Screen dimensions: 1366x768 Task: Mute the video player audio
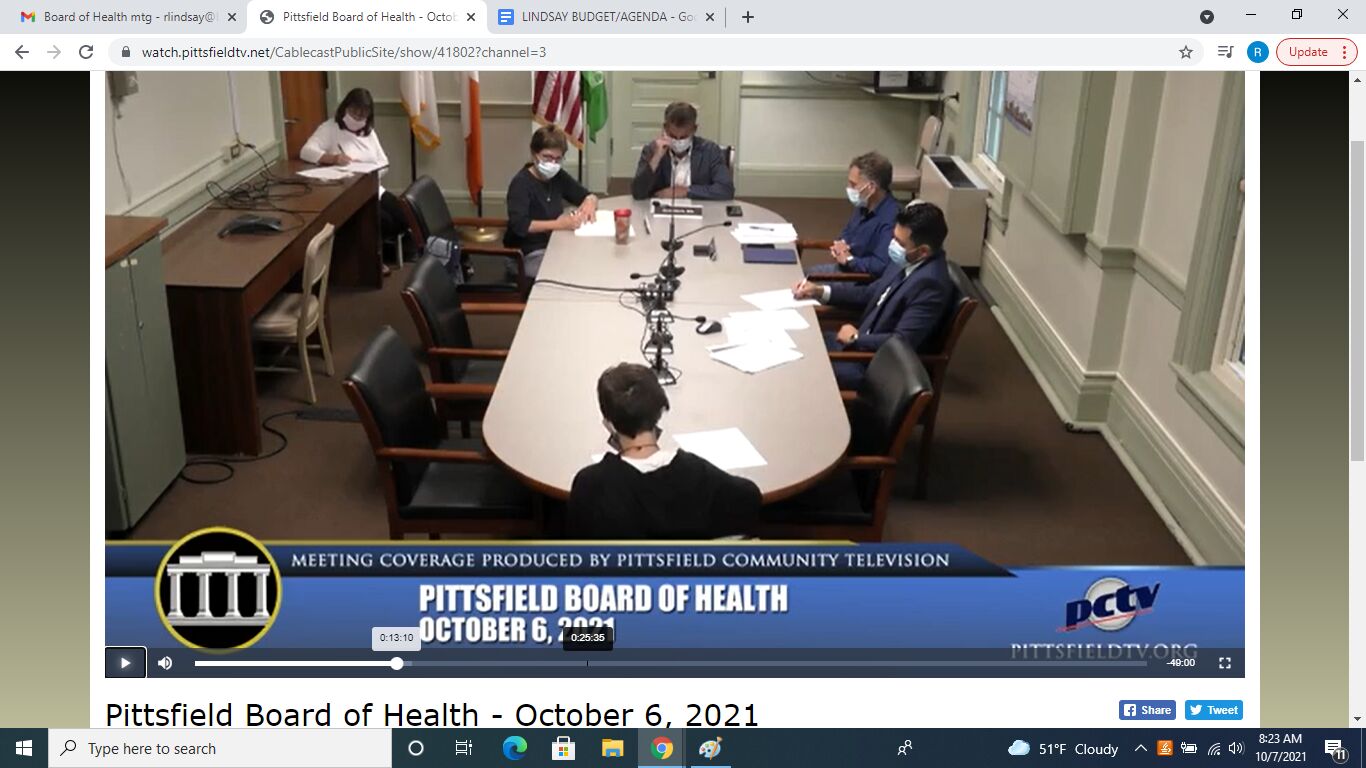point(164,662)
